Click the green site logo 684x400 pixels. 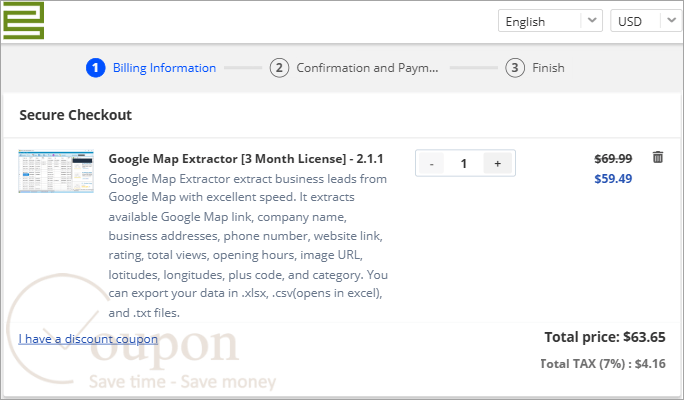point(24,21)
